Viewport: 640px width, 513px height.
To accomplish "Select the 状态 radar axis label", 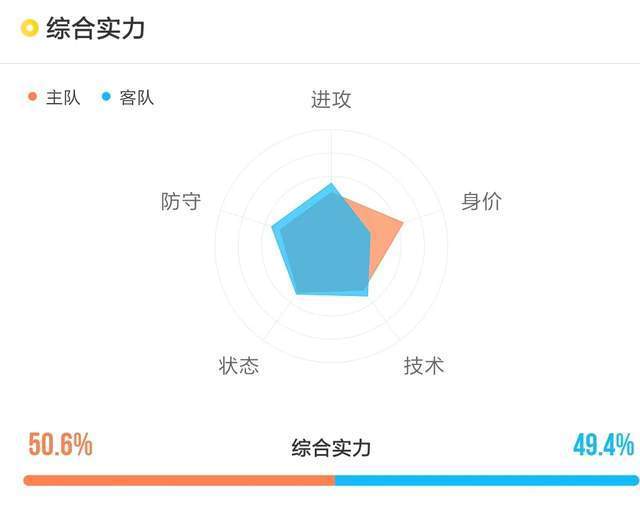I will coord(239,365).
